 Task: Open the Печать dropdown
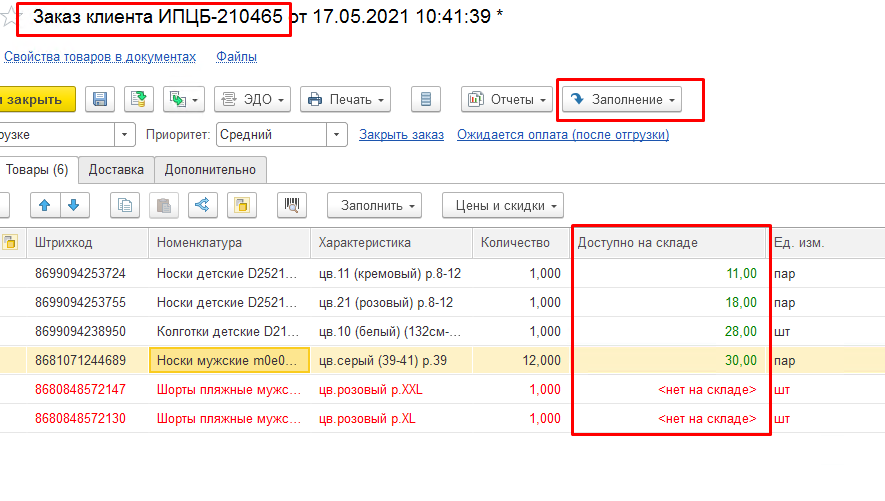click(346, 99)
